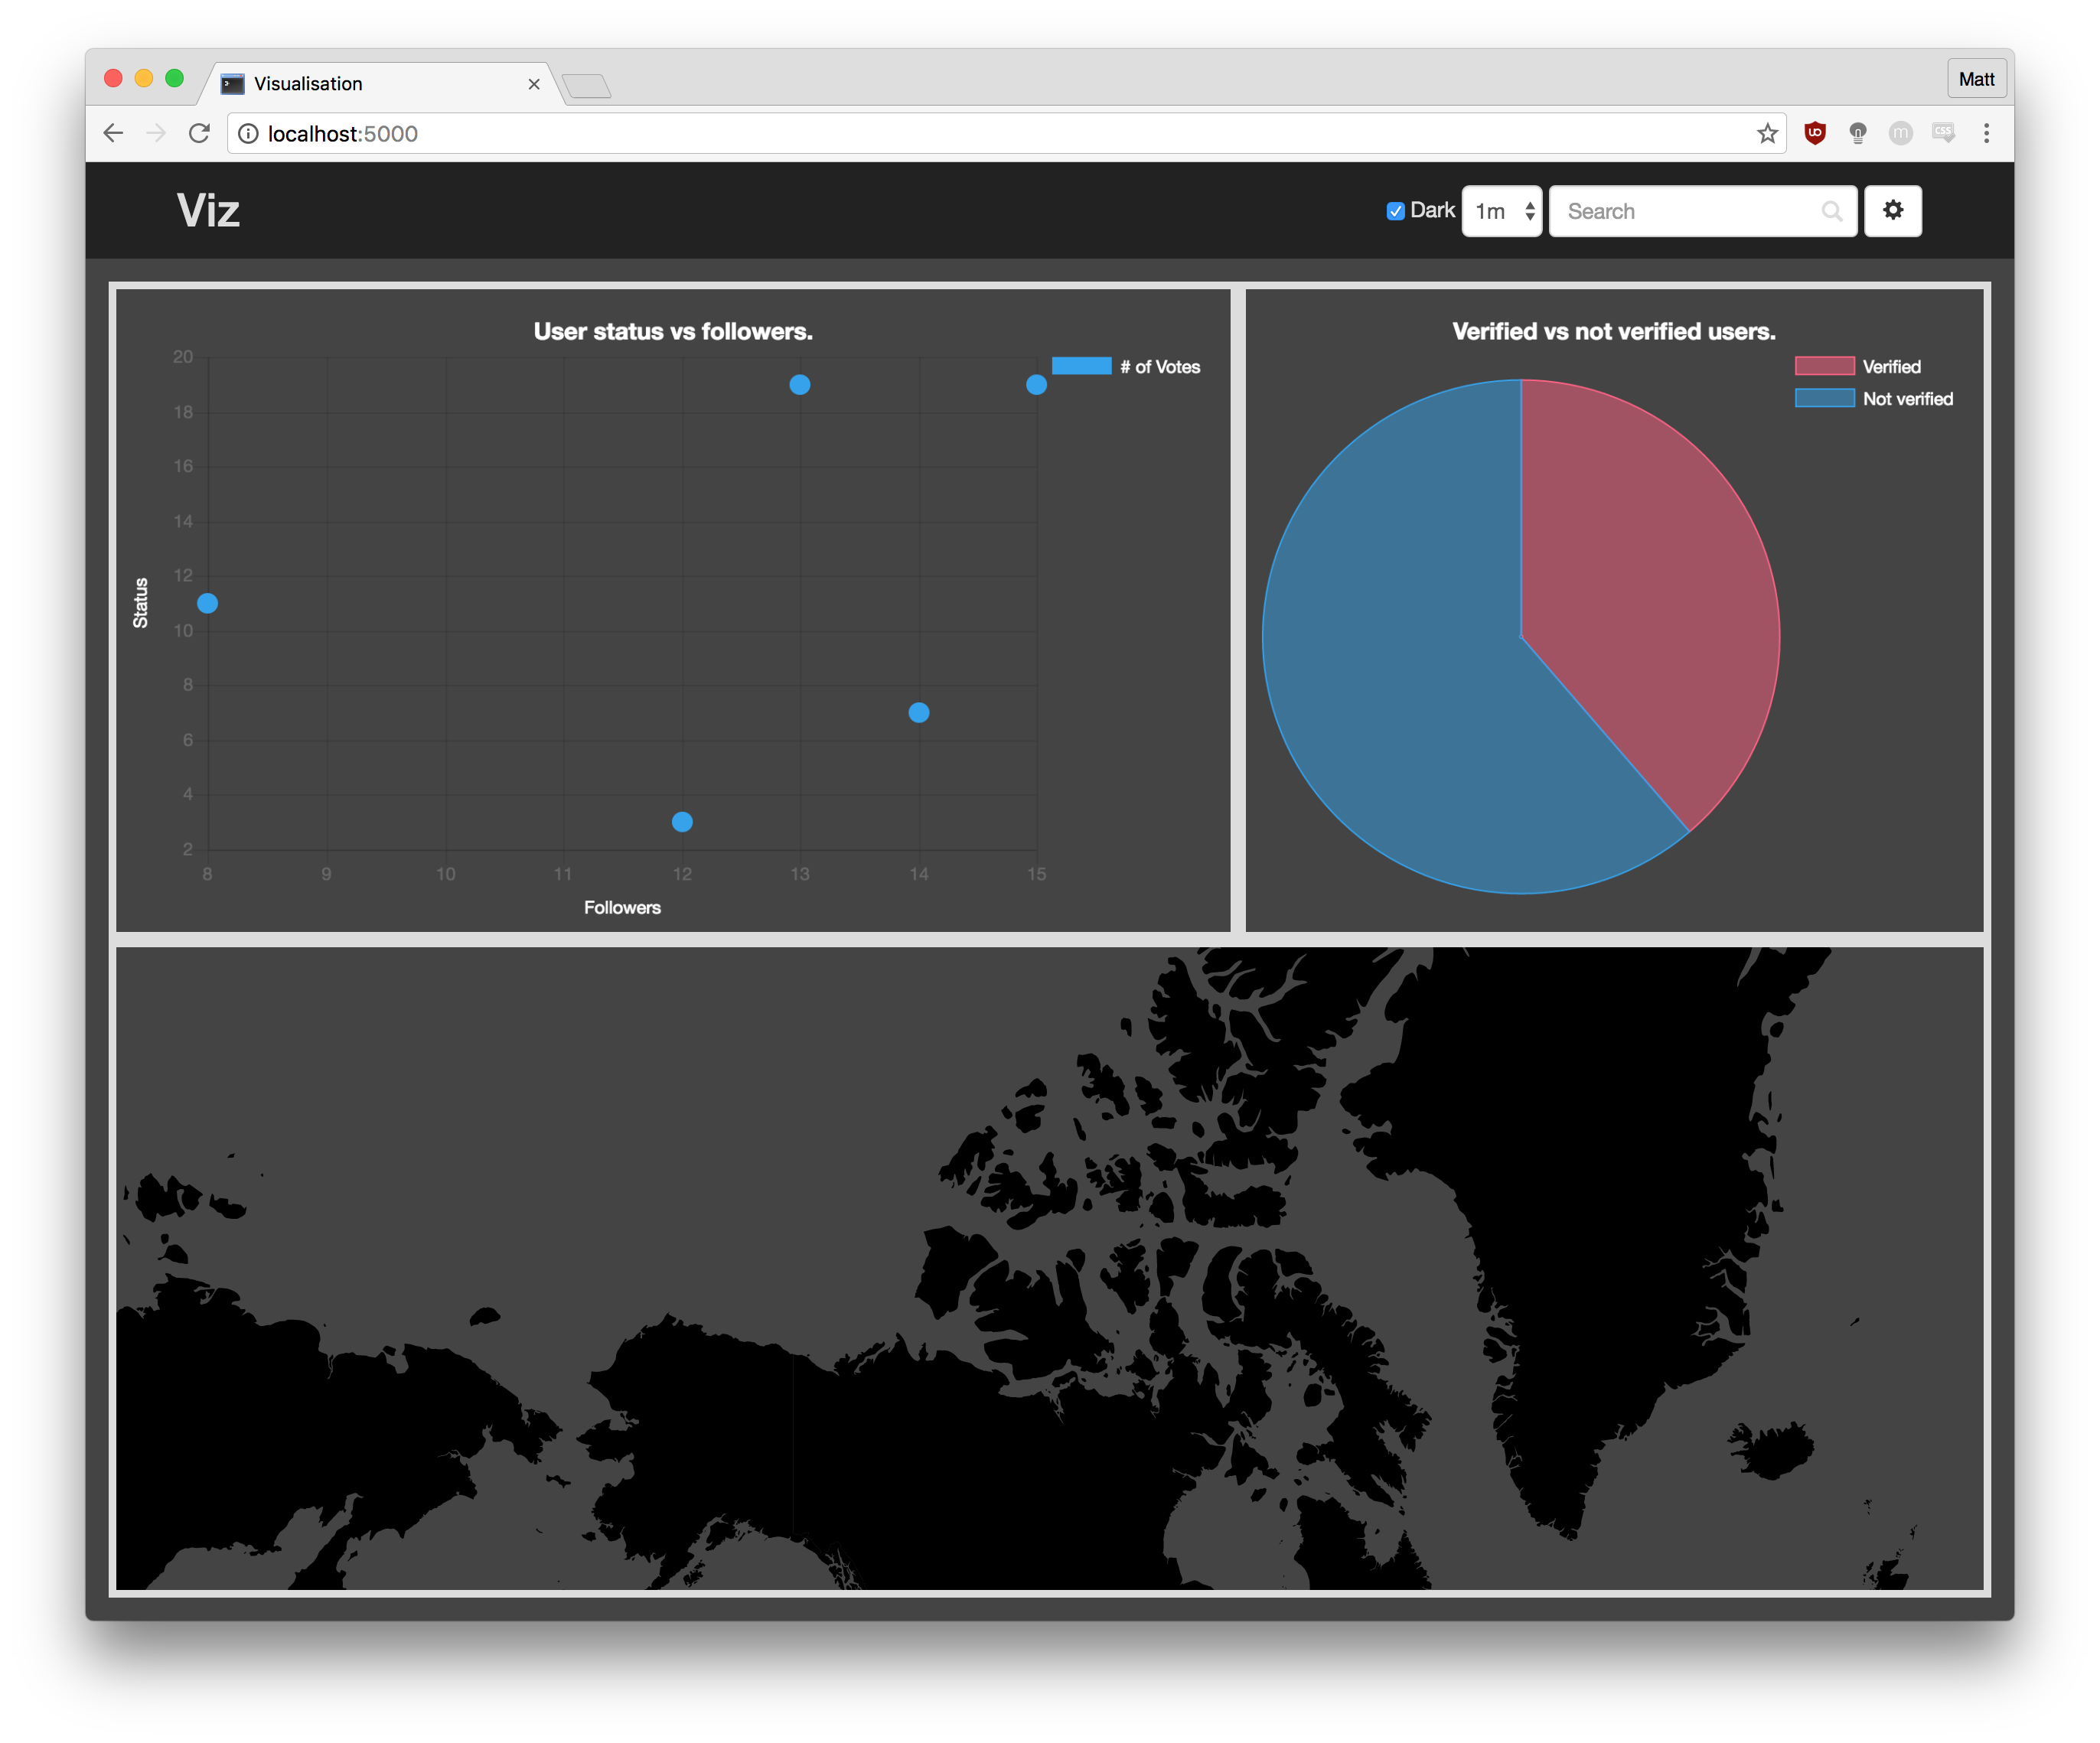Click the Viz brand link
This screenshot has height=1743, width=2100.
[208, 211]
